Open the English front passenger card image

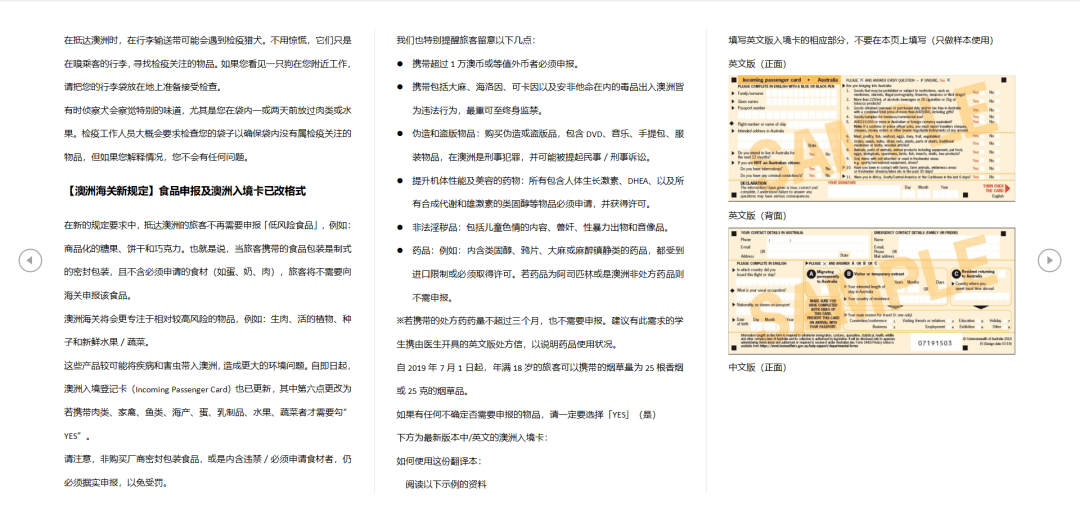click(x=872, y=138)
